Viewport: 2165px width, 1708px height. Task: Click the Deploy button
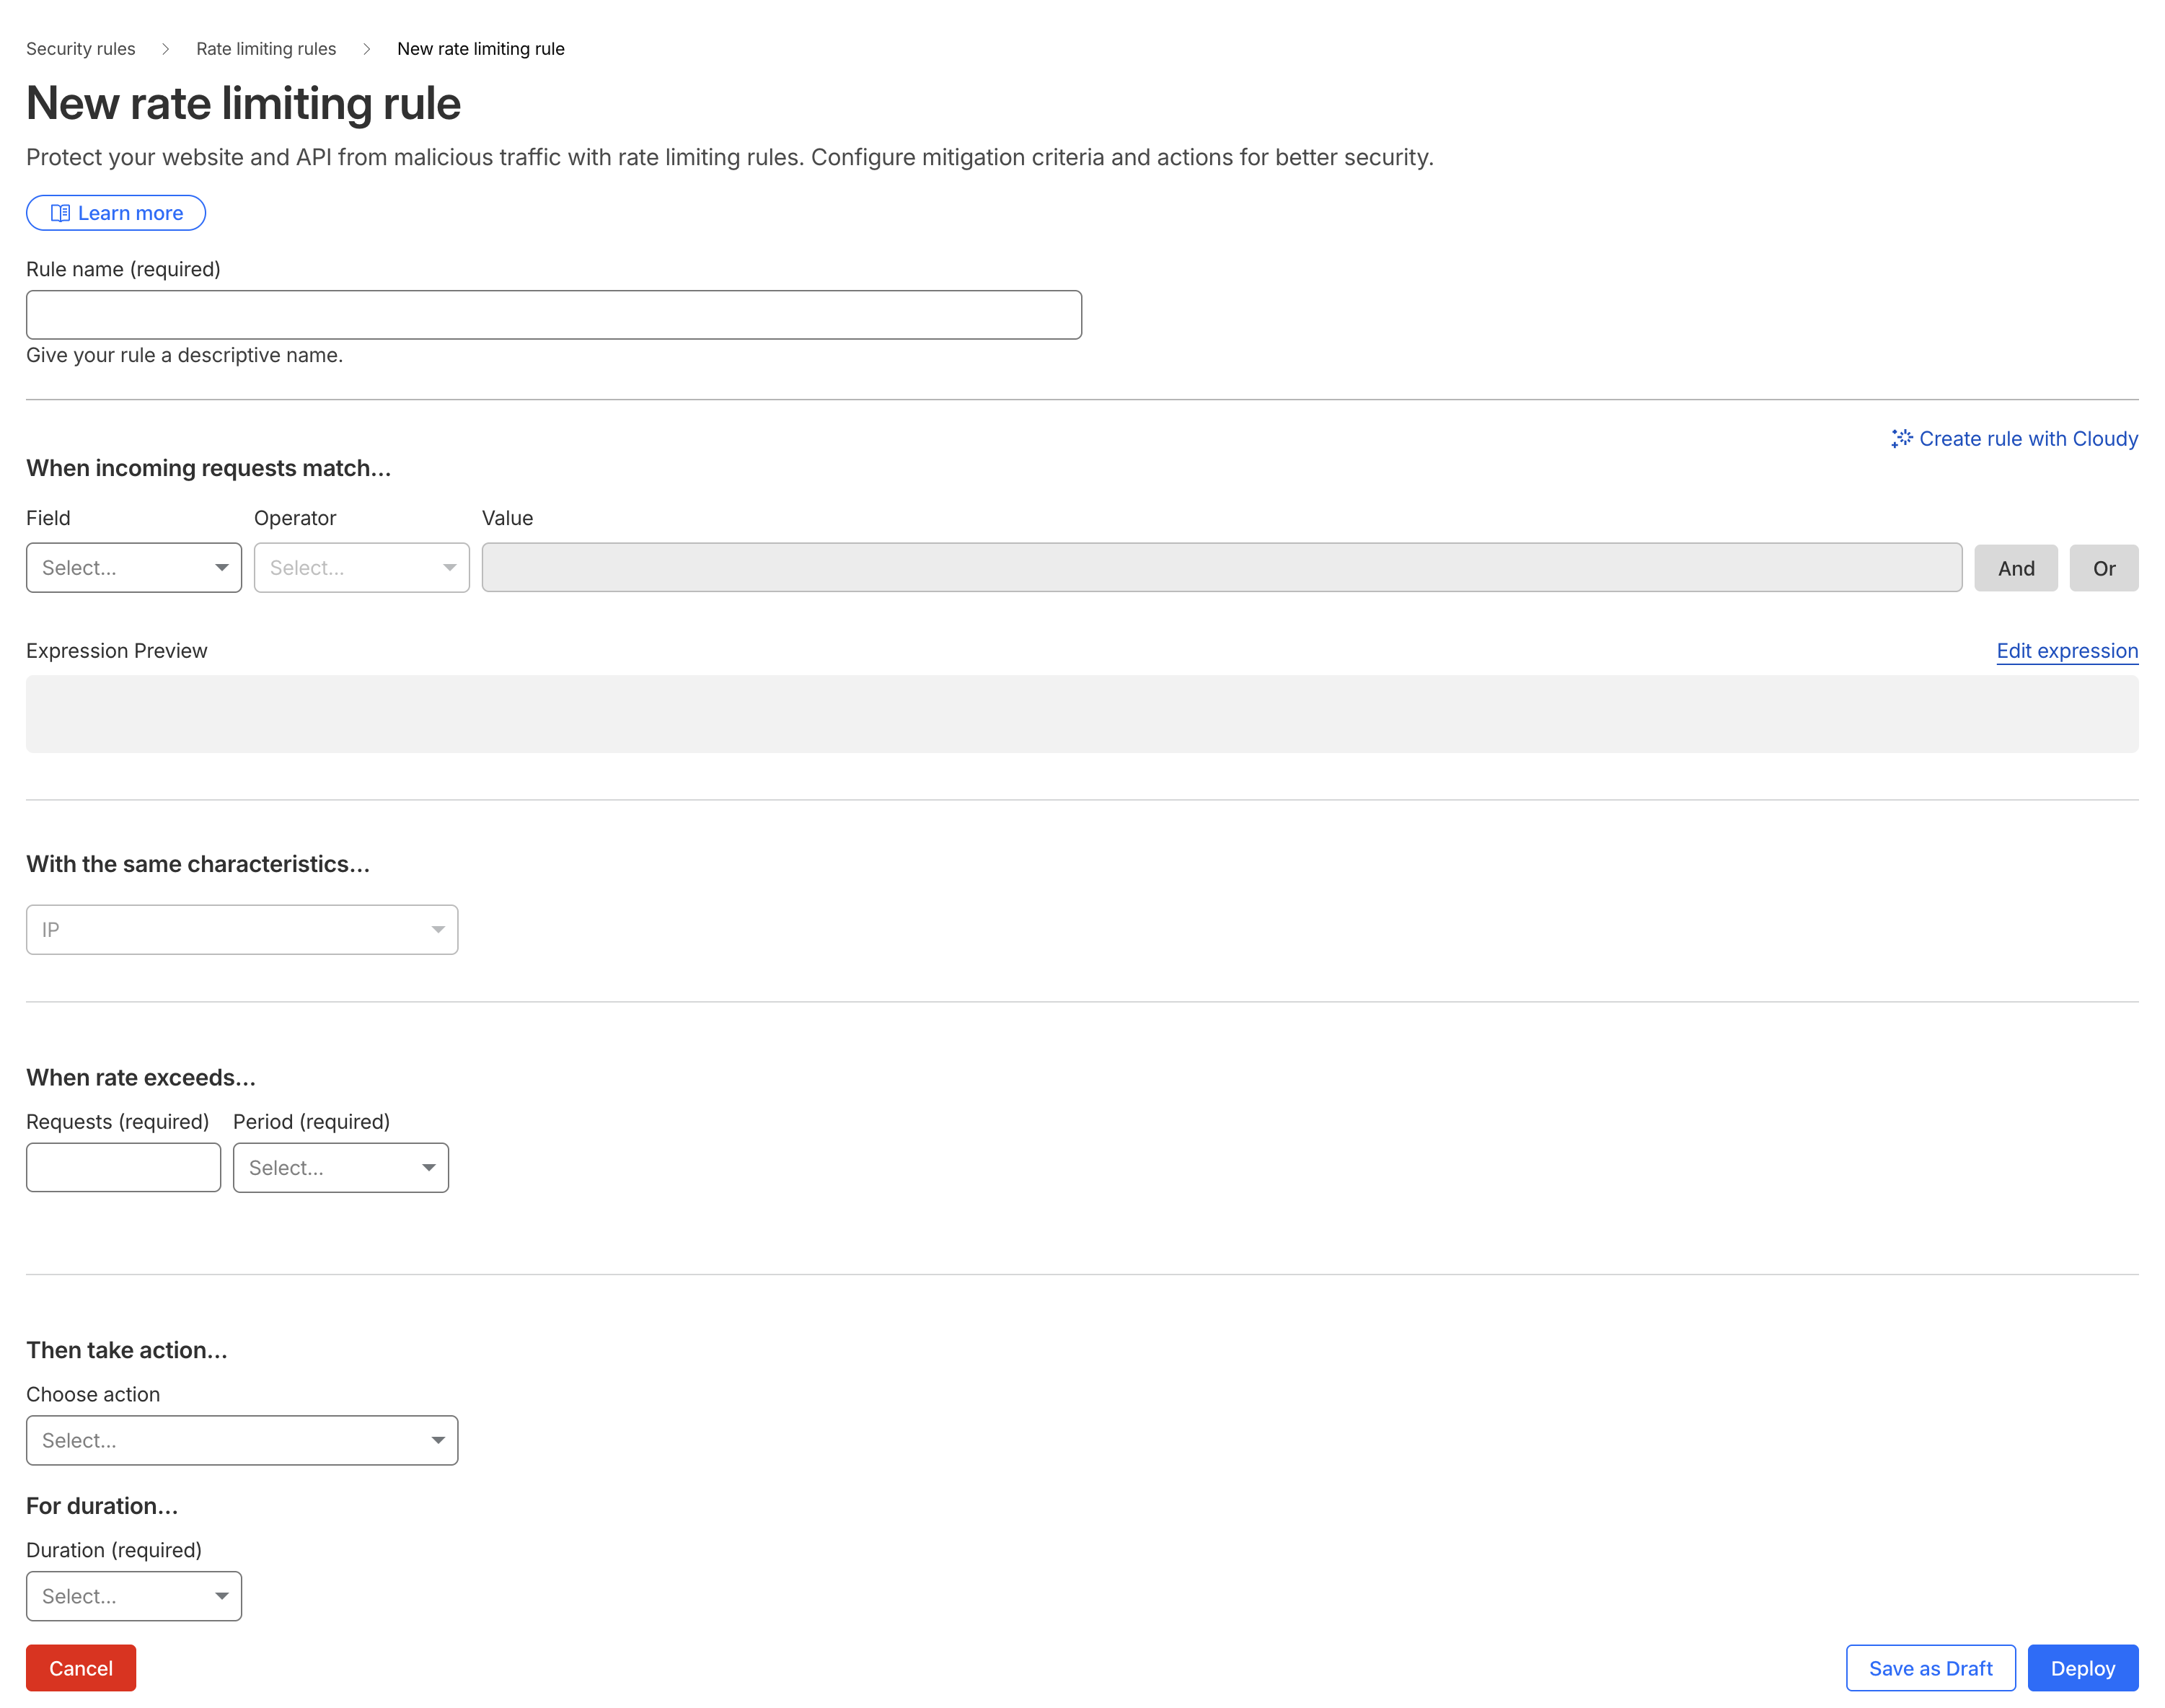pyautogui.click(x=2082, y=1669)
